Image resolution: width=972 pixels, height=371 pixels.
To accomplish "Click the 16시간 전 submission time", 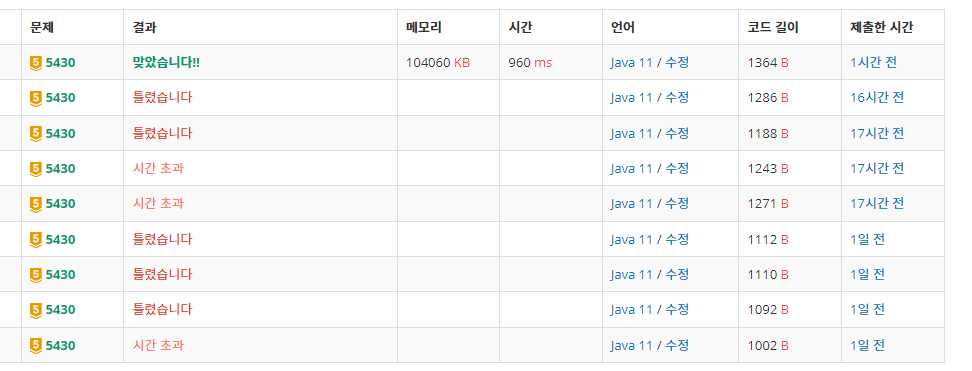I will pyautogui.click(x=877, y=98).
